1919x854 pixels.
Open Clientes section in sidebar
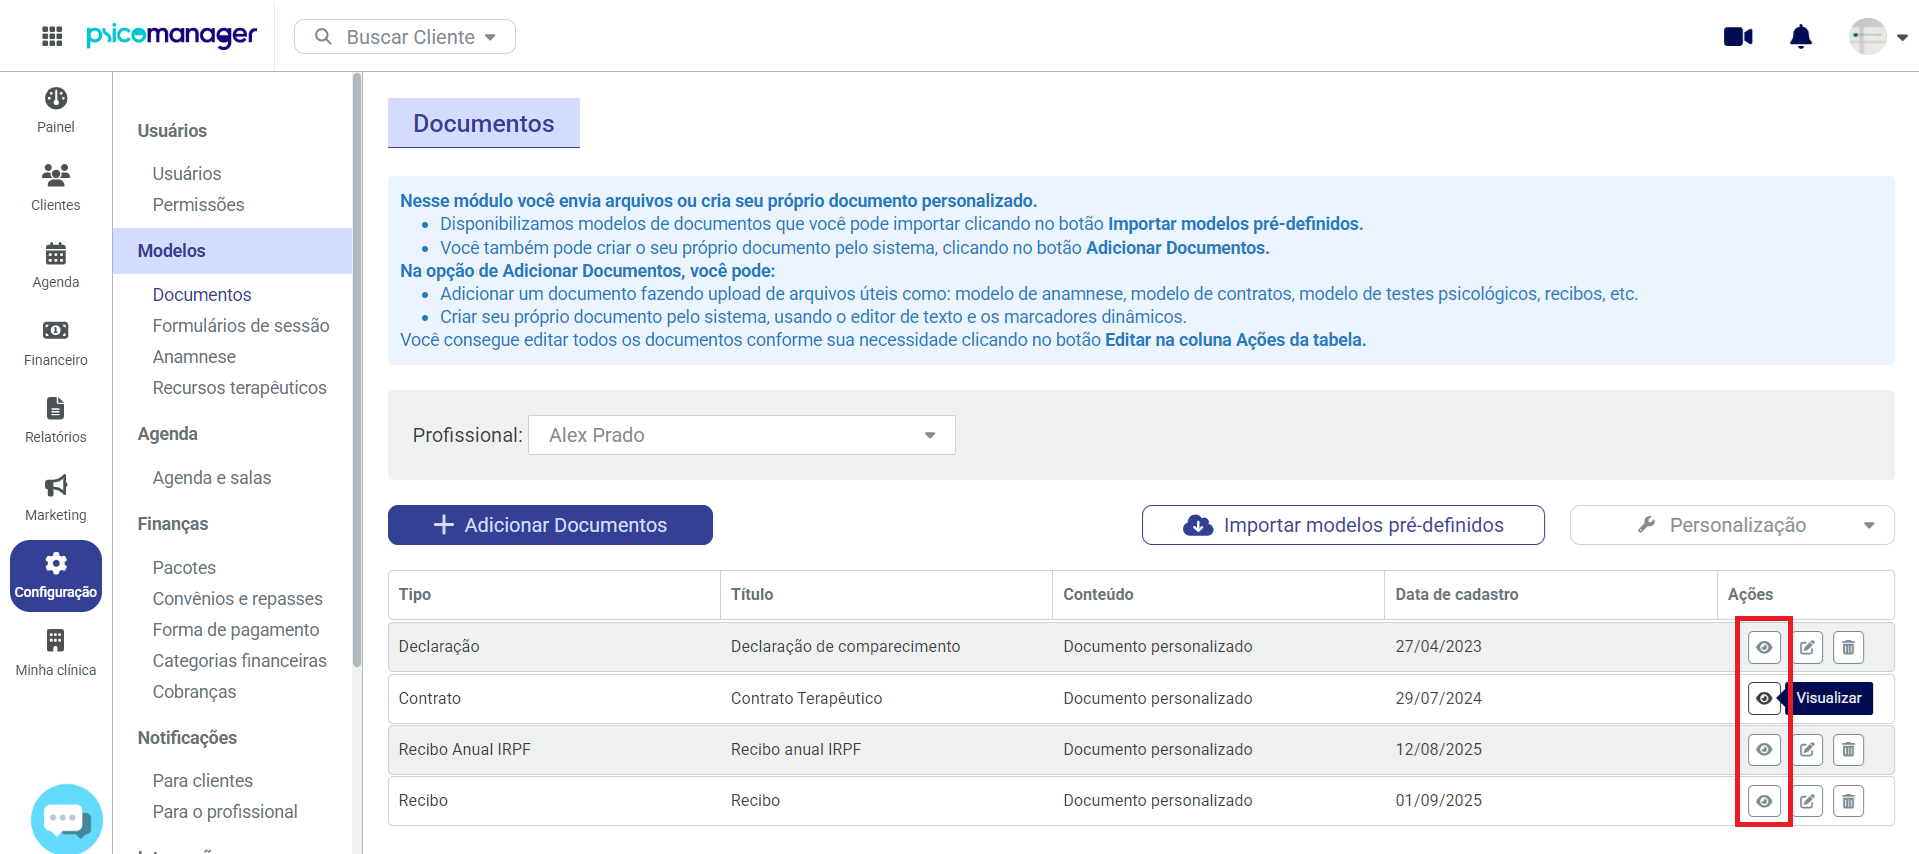click(x=56, y=188)
